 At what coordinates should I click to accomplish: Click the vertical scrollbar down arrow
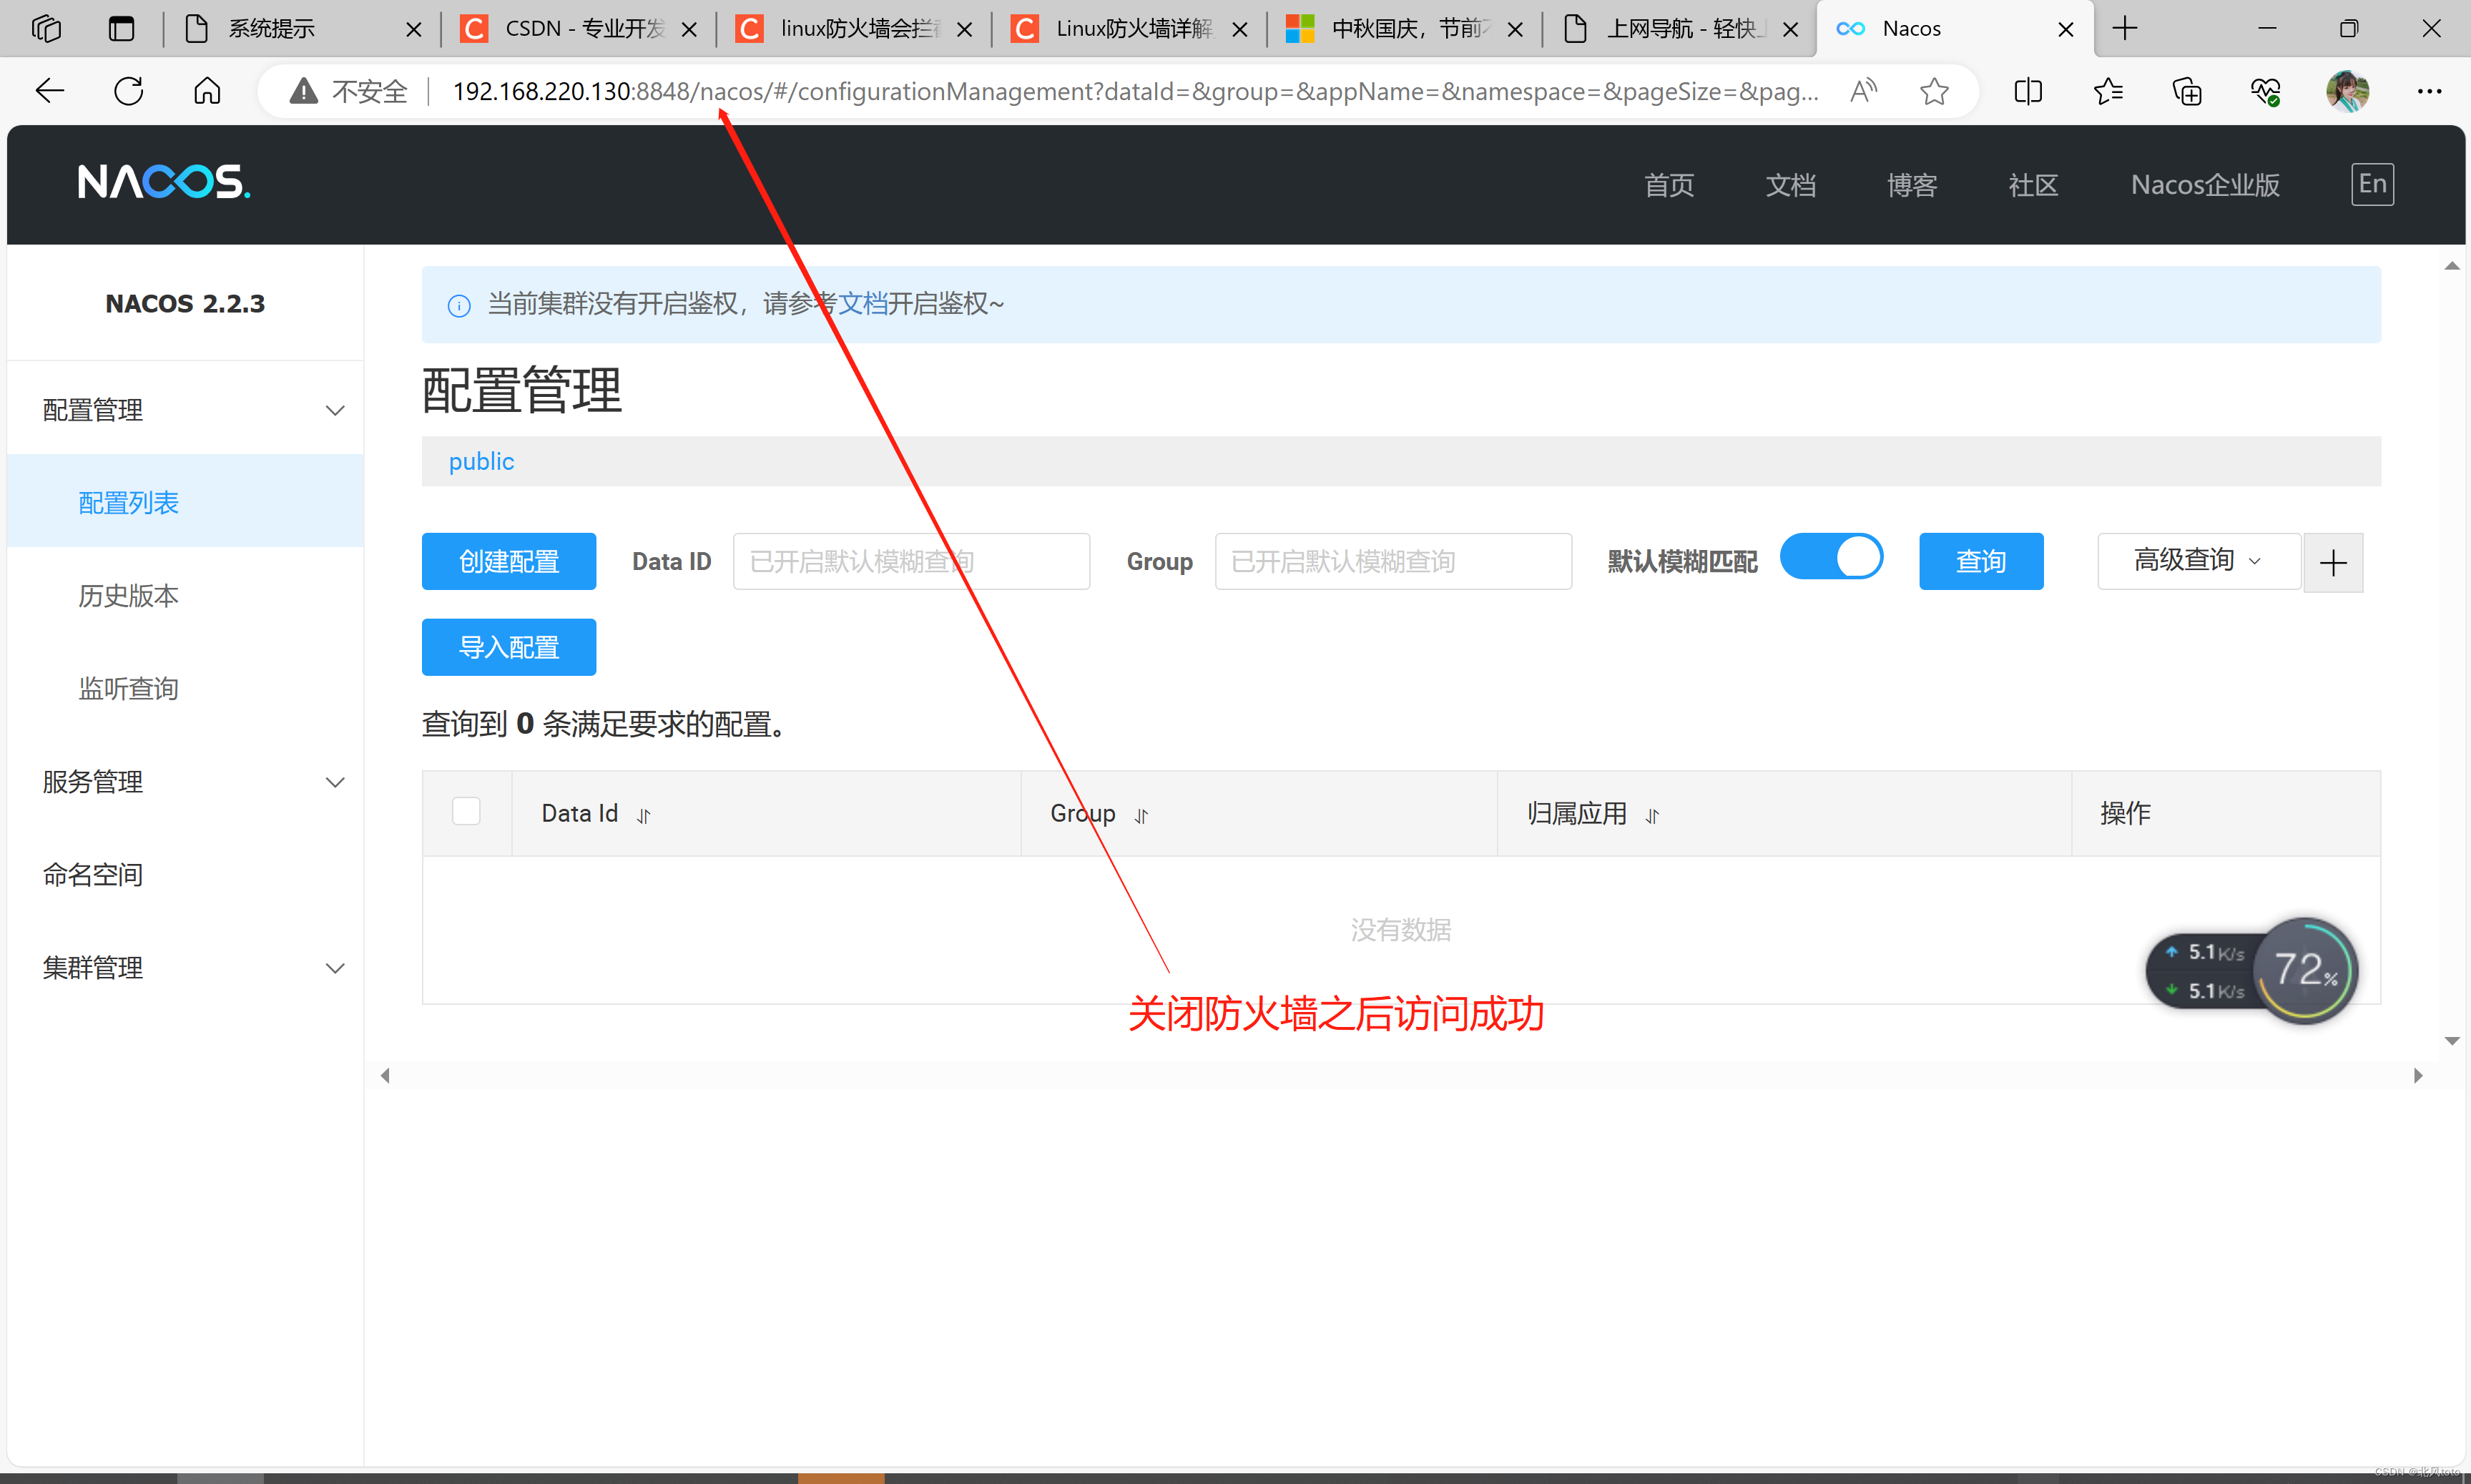coord(2451,1041)
